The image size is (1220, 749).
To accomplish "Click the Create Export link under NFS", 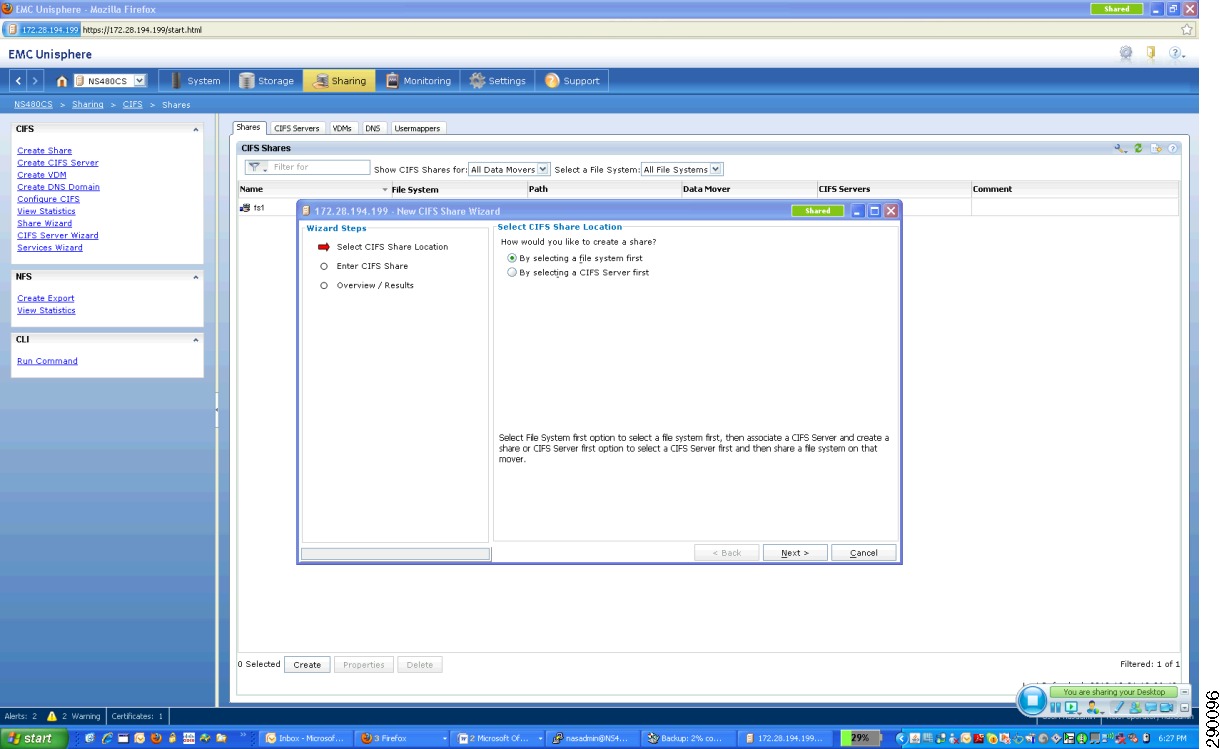I will (x=46, y=299).
